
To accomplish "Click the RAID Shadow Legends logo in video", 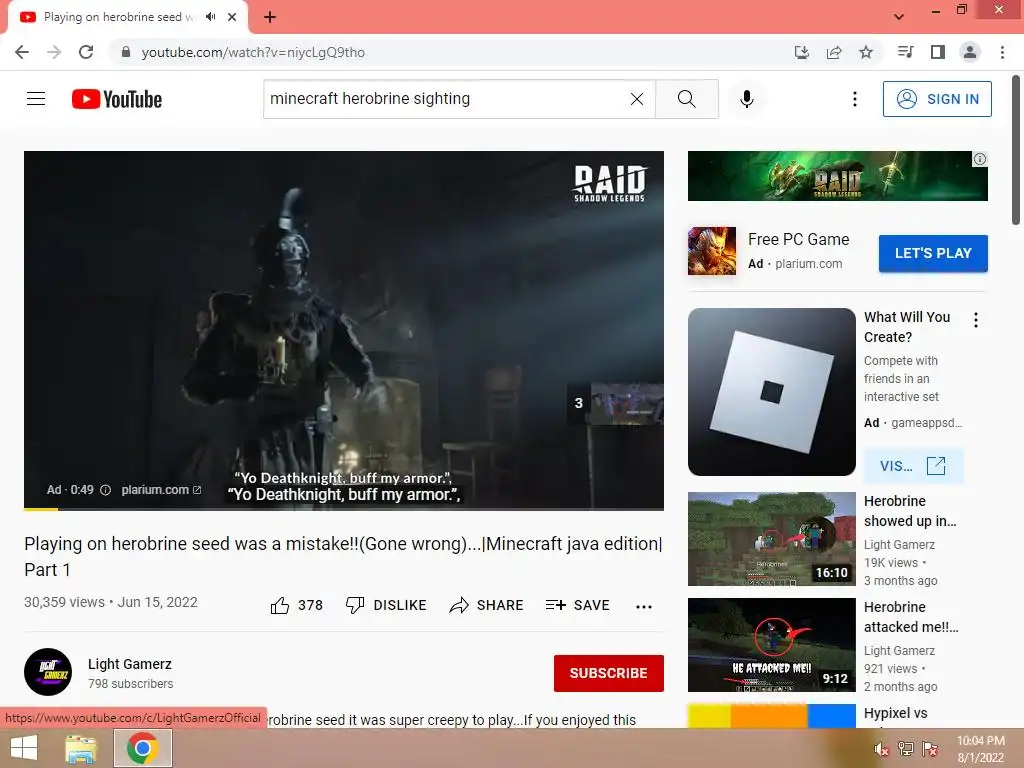I will point(609,183).
